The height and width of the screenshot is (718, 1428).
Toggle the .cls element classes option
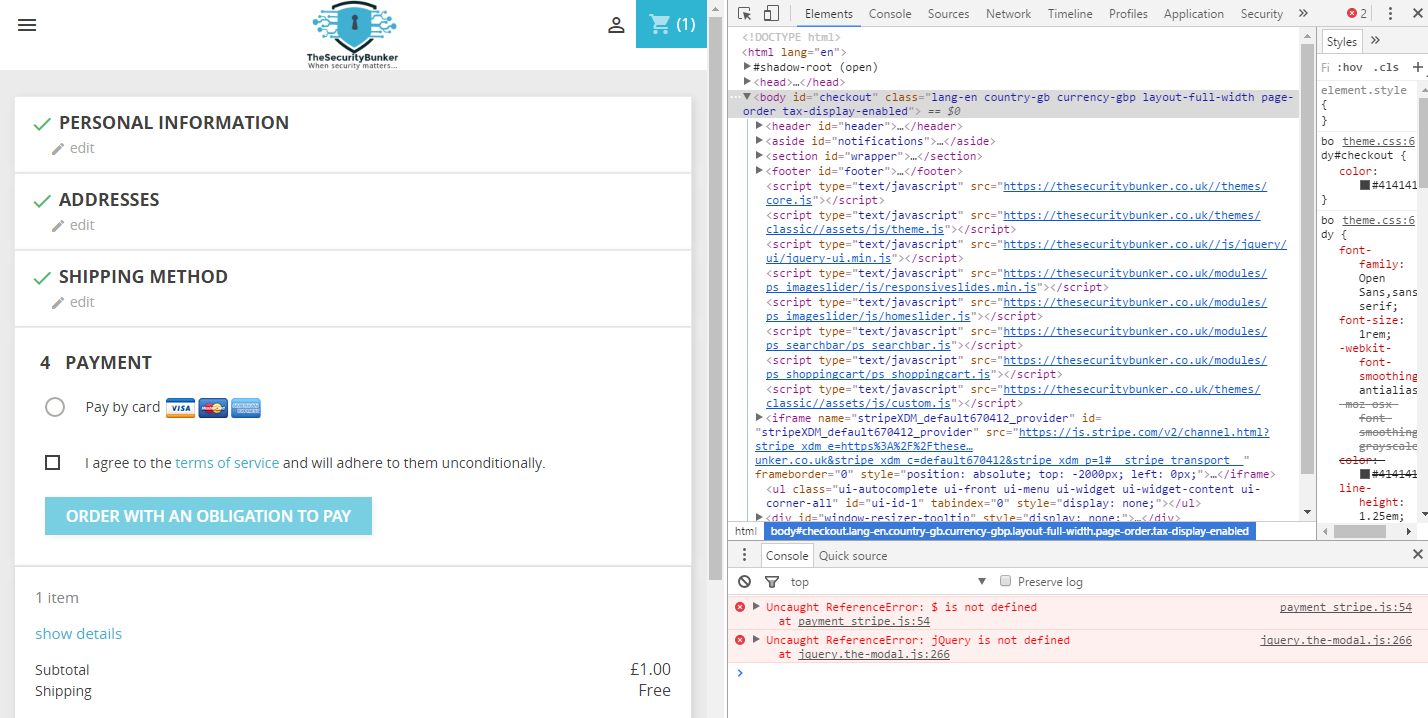(x=1387, y=67)
